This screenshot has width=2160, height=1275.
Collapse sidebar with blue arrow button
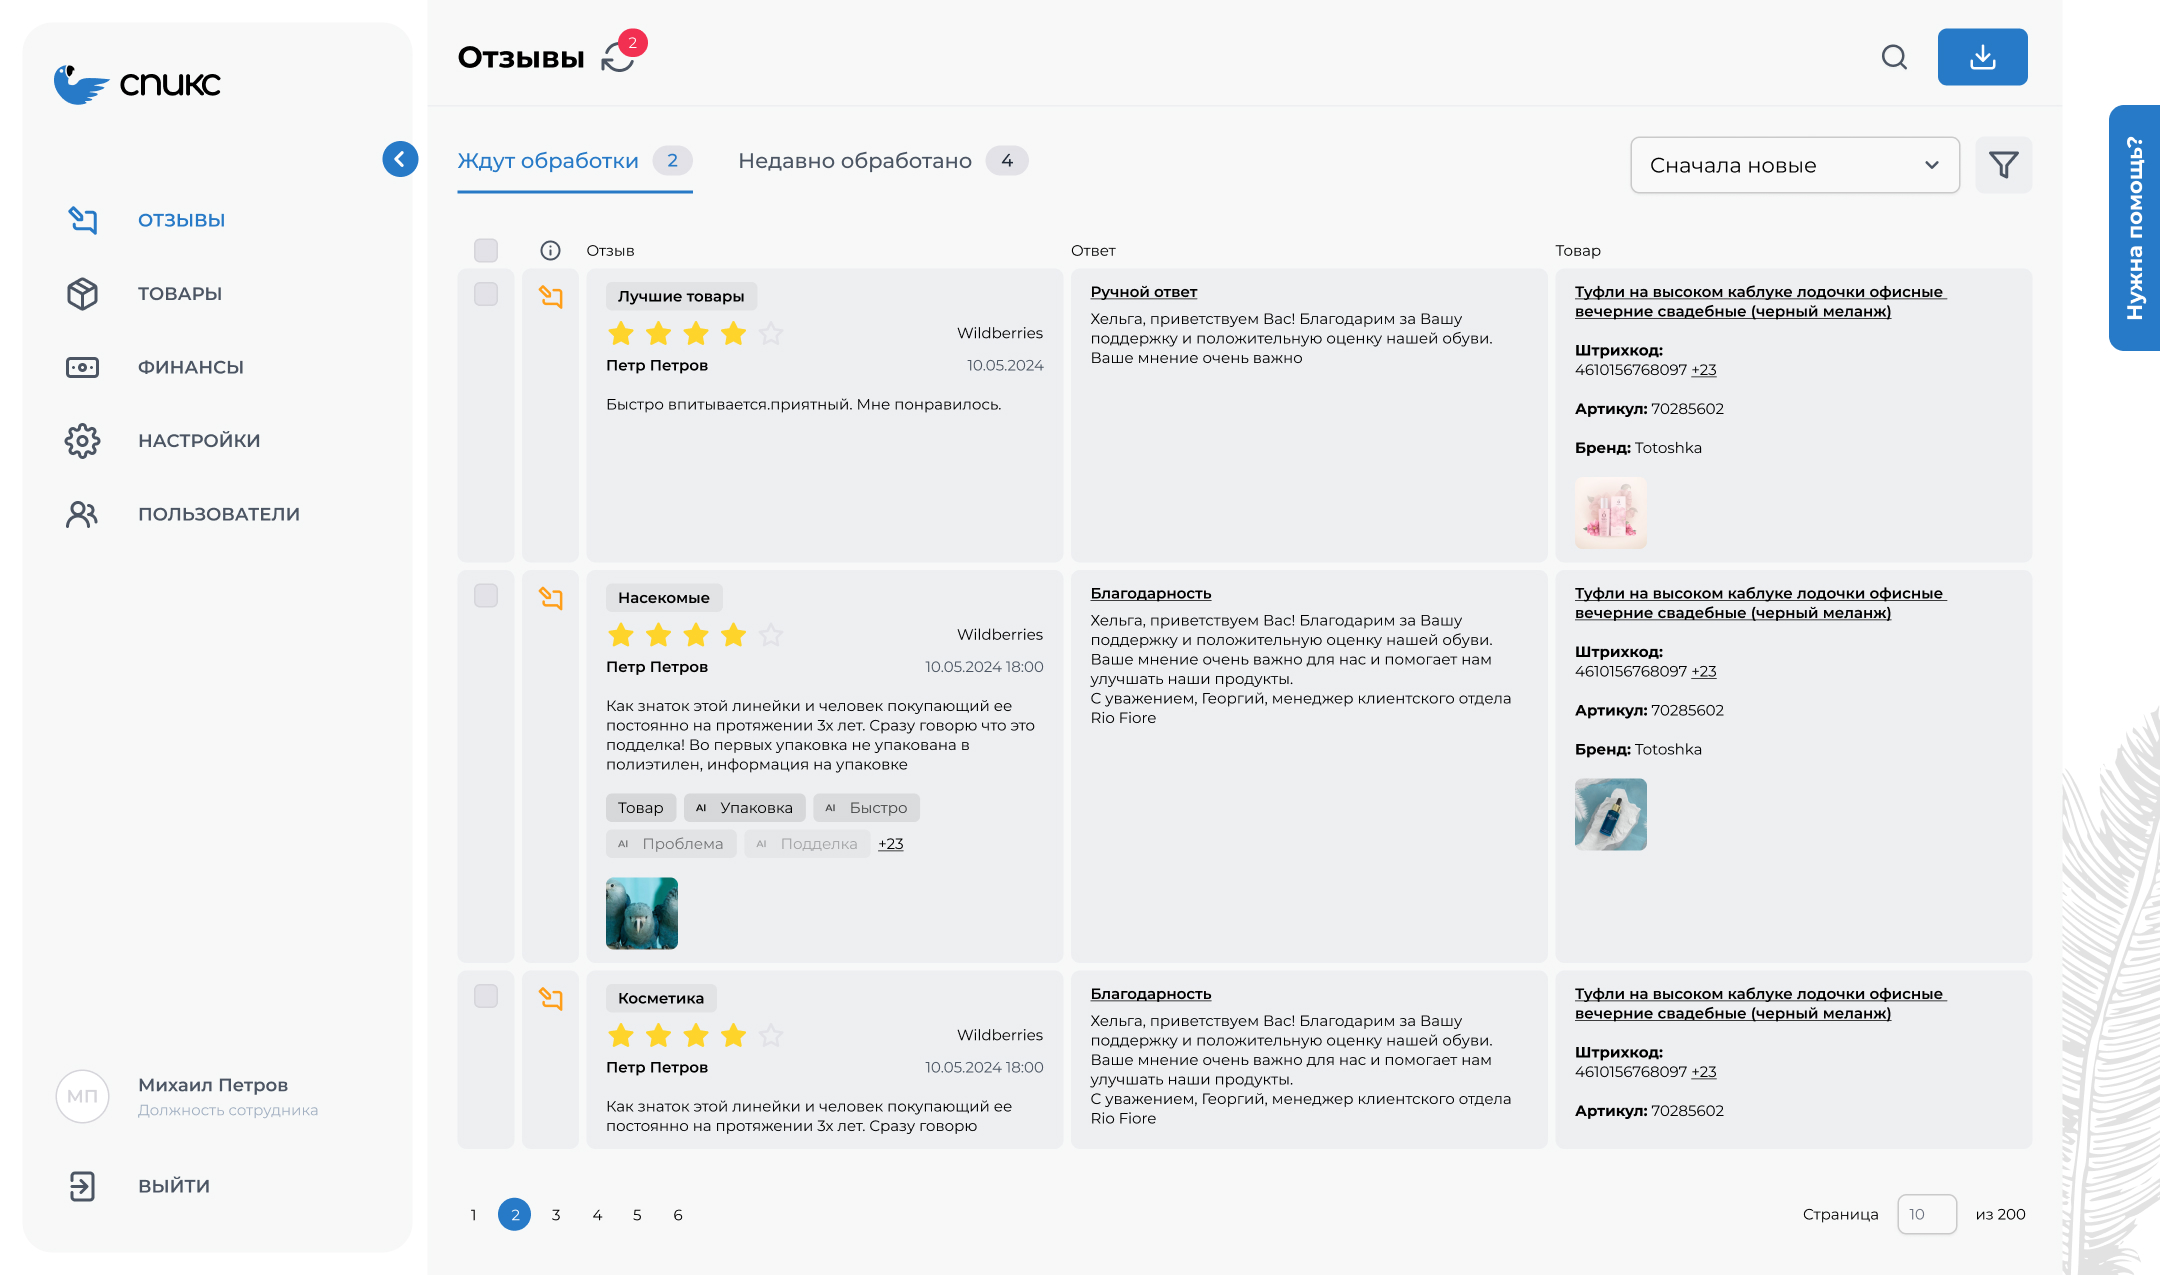pyautogui.click(x=400, y=159)
